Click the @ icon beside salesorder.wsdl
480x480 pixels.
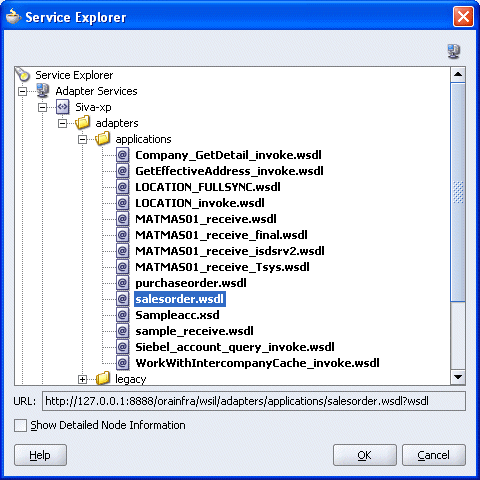[x=122, y=299]
